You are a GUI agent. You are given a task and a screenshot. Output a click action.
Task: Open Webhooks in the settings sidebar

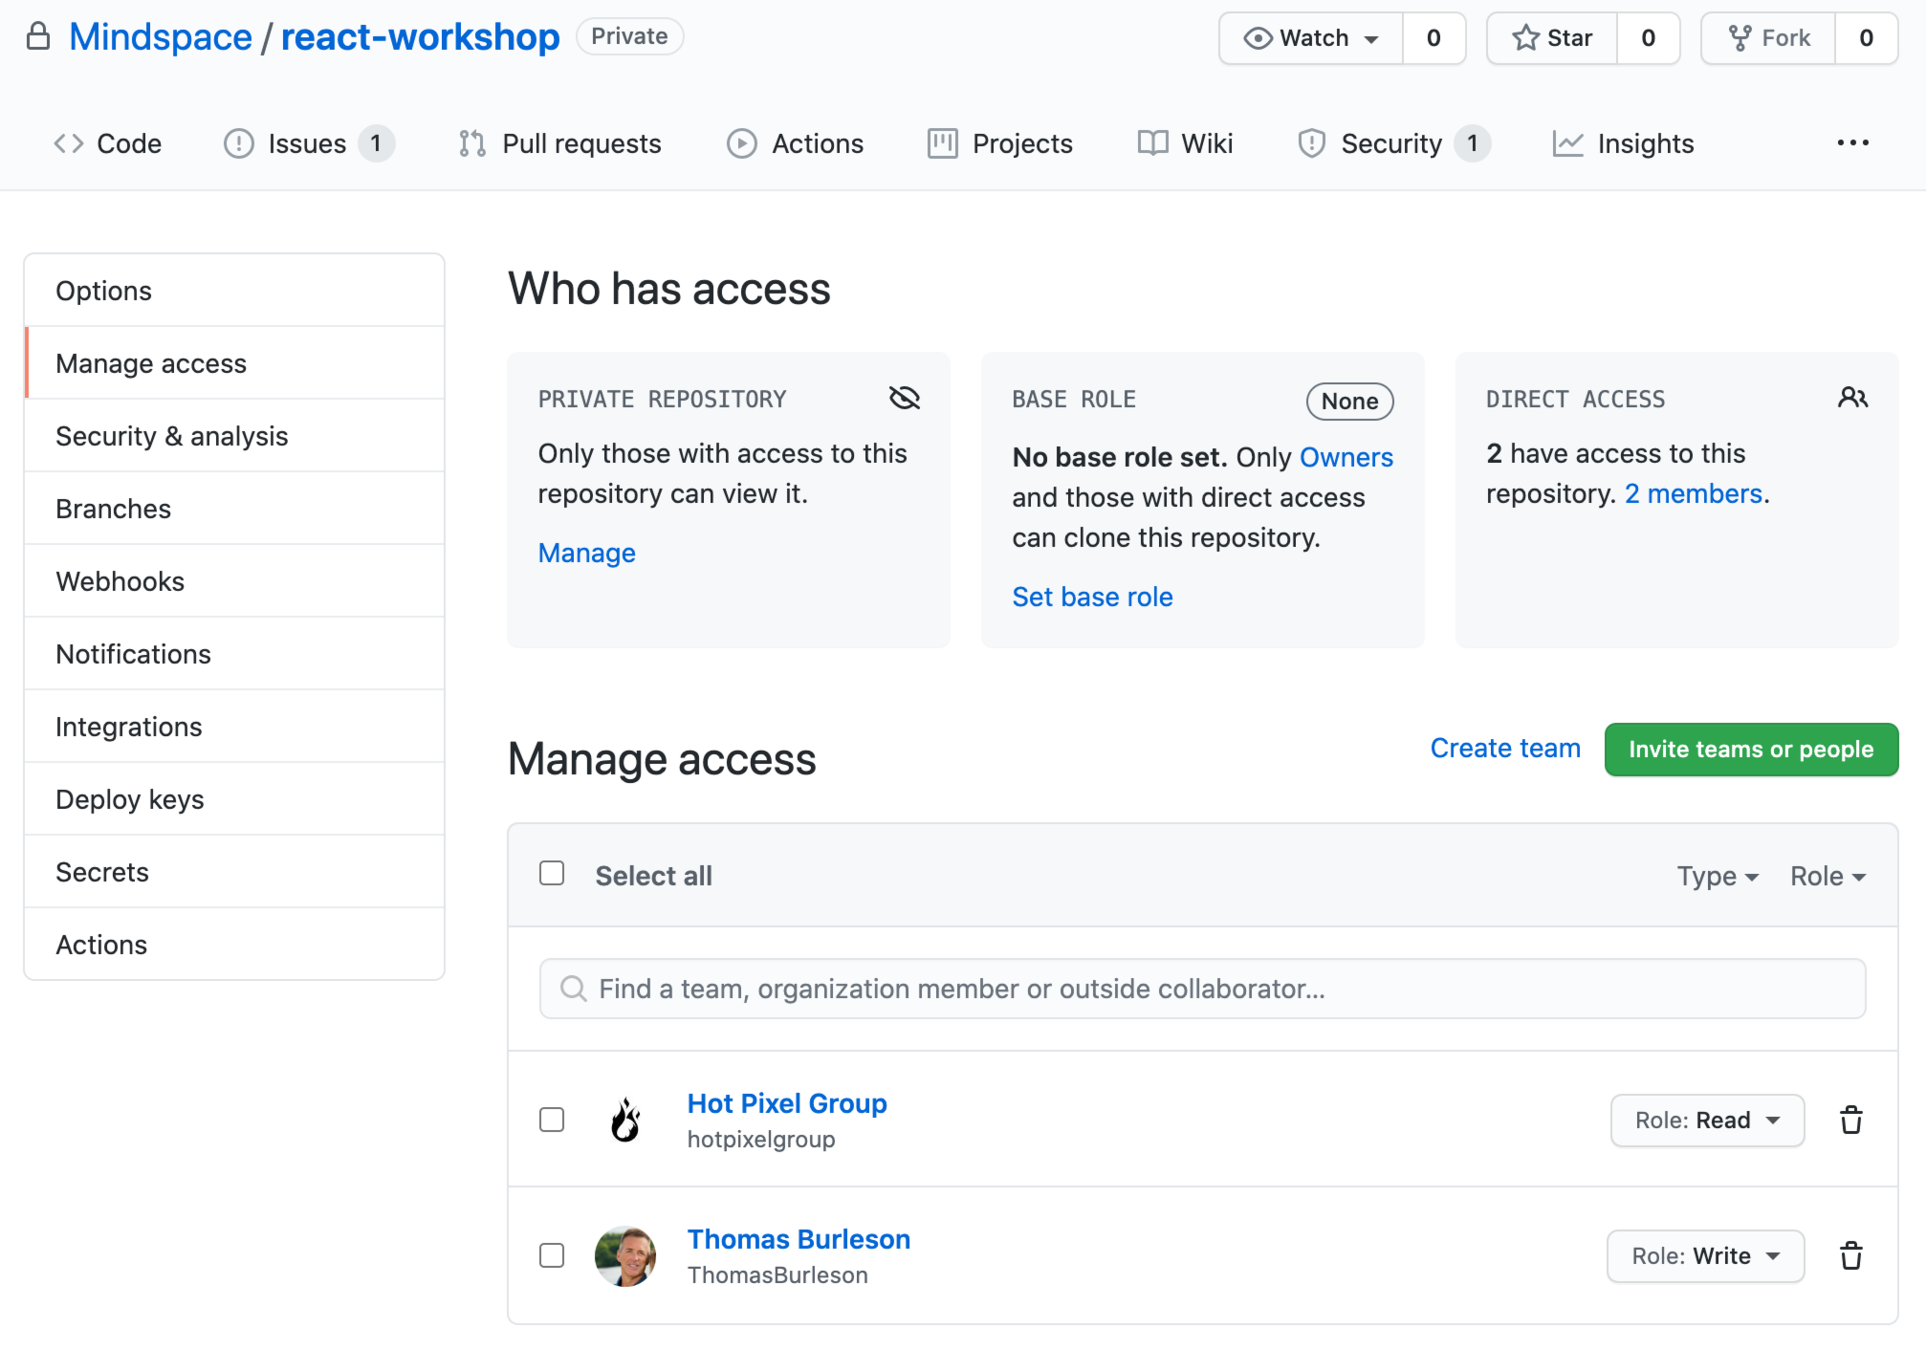click(x=120, y=581)
